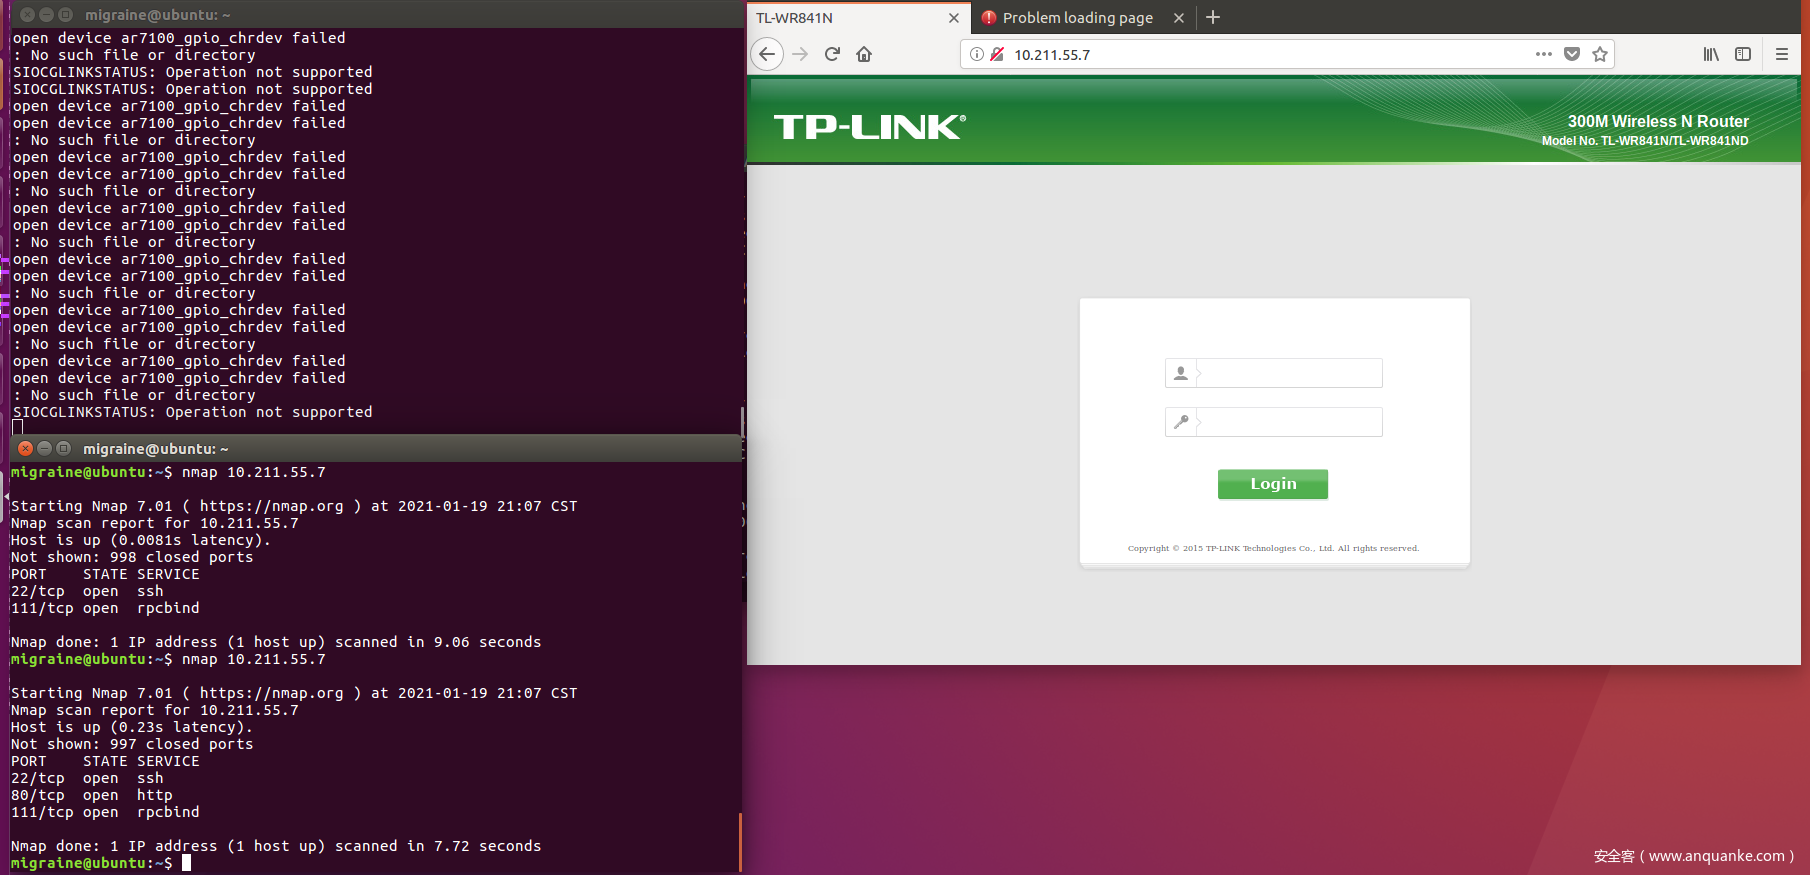
Task: Click the Model No. TL-WR841N/TL-WR841ND text
Action: [x=1645, y=141]
